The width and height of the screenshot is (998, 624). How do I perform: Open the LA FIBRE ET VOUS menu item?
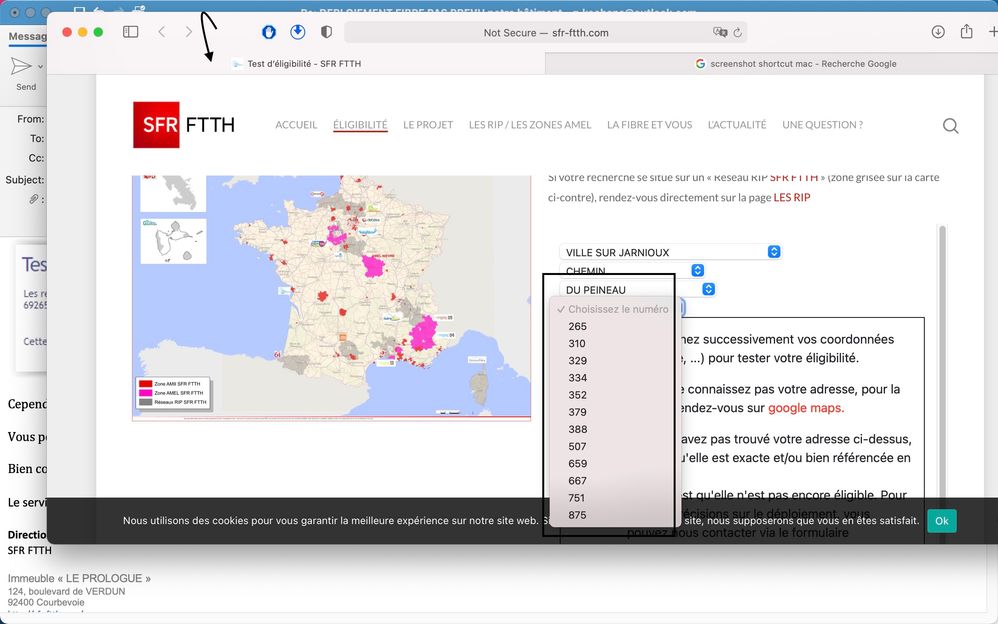pyautogui.click(x=649, y=124)
